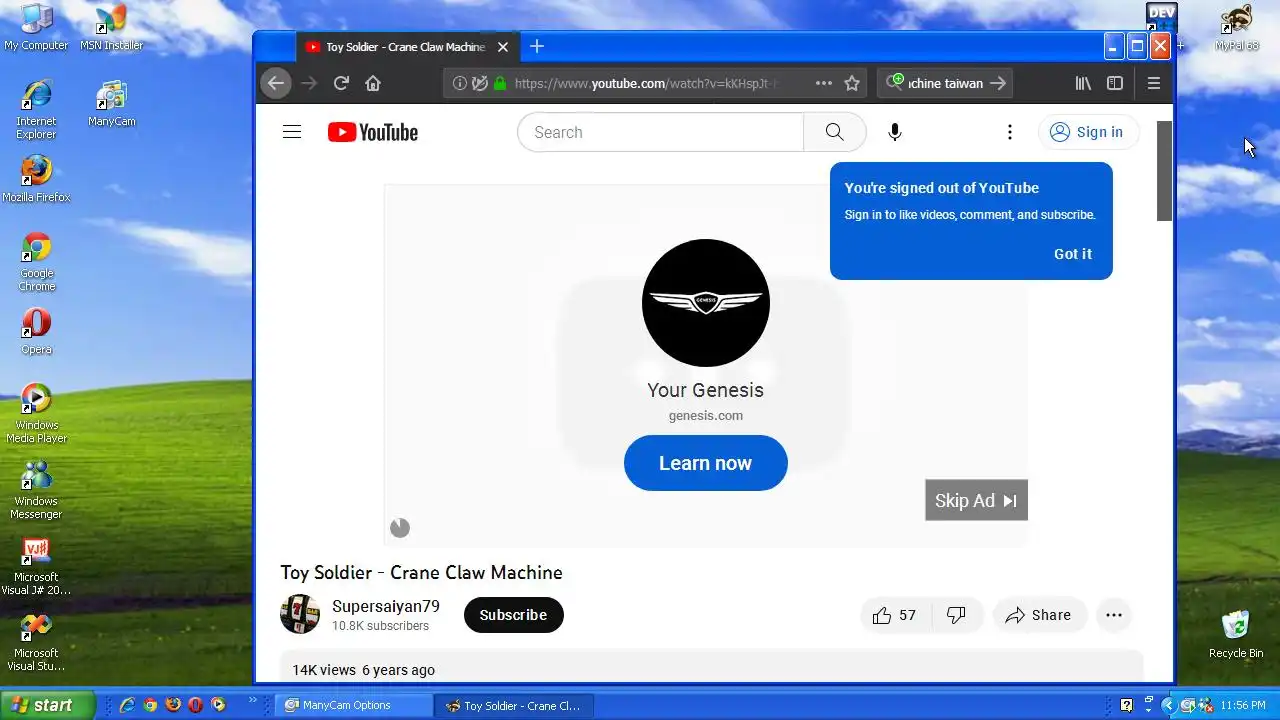Switch to ManyCam Options taskbar item
This screenshot has width=1280, height=720.
tap(355, 705)
